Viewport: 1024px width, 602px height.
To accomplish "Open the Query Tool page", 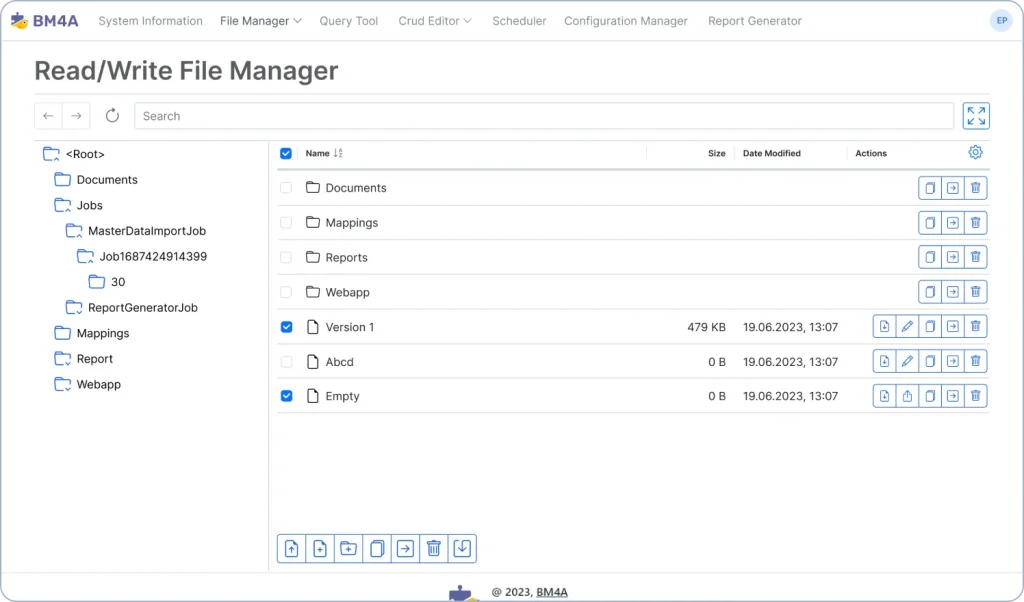I will pyautogui.click(x=349, y=21).
